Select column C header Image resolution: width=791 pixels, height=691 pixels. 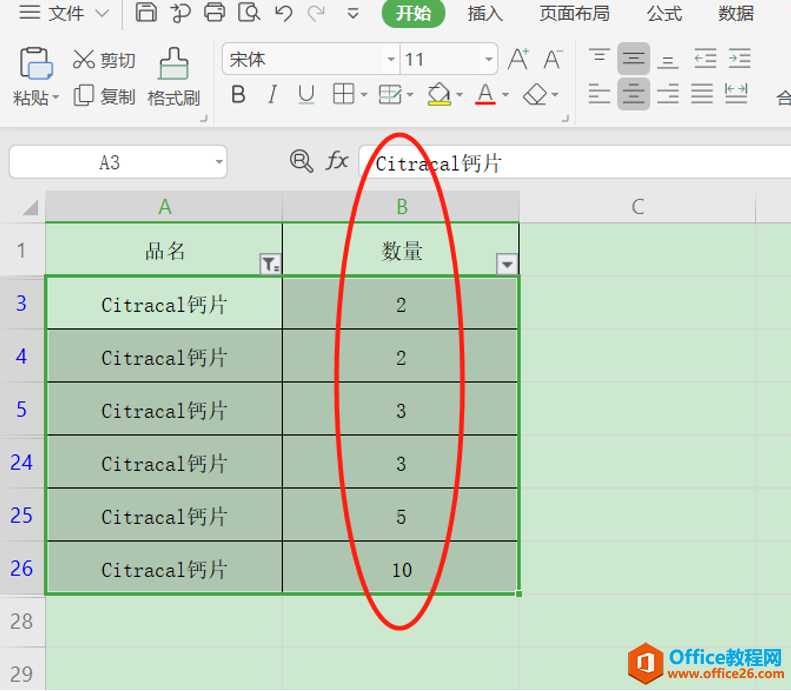point(638,207)
